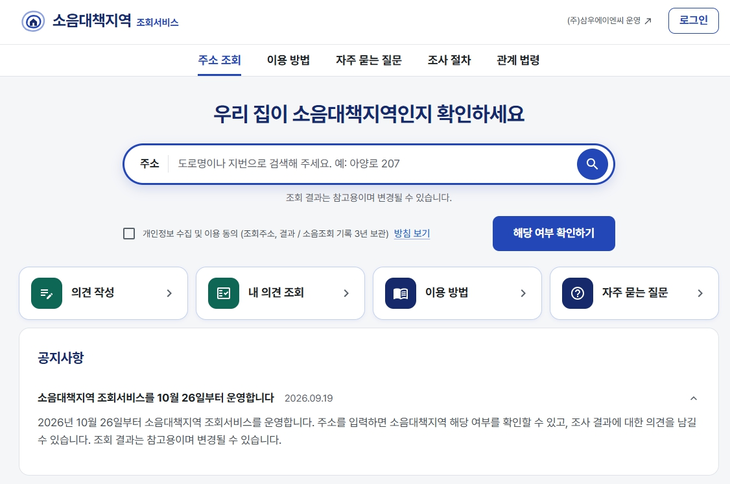Click the 로그인 button
730x484 pixels.
(693, 20)
